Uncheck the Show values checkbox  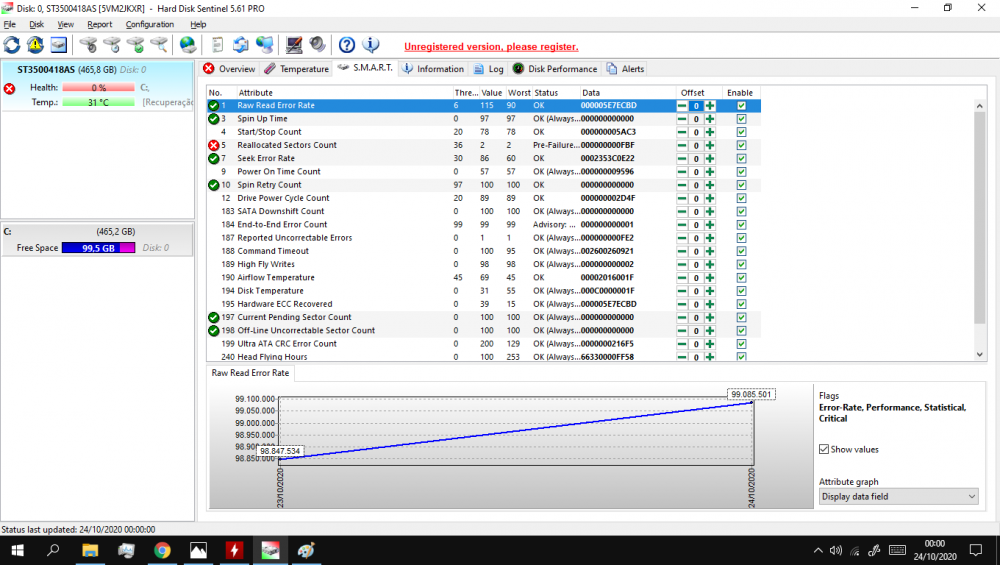click(x=824, y=450)
